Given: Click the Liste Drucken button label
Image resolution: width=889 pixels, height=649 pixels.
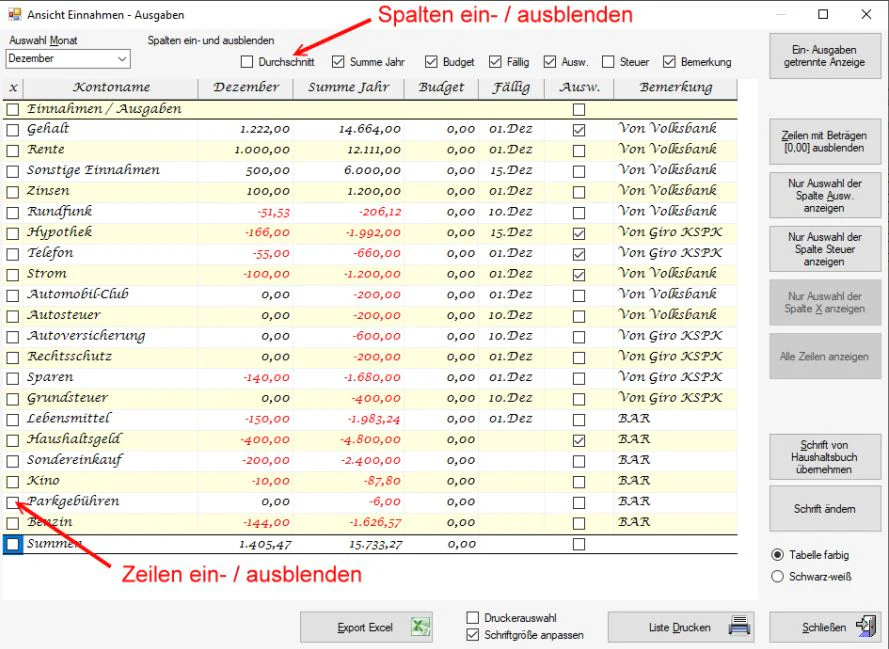Looking at the screenshot, I should (679, 627).
